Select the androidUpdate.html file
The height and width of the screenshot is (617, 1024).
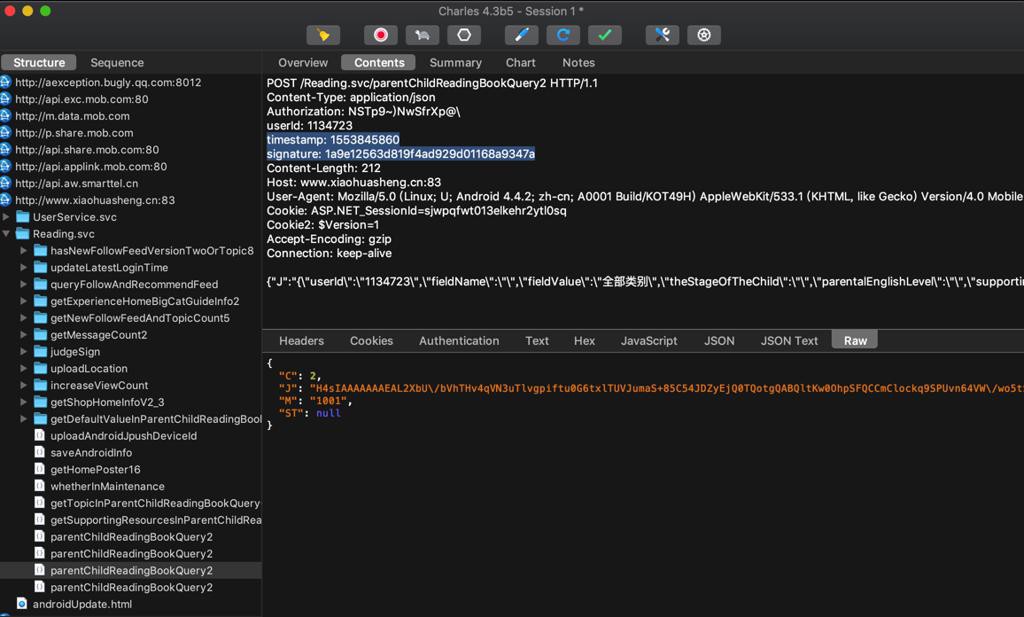coord(82,604)
